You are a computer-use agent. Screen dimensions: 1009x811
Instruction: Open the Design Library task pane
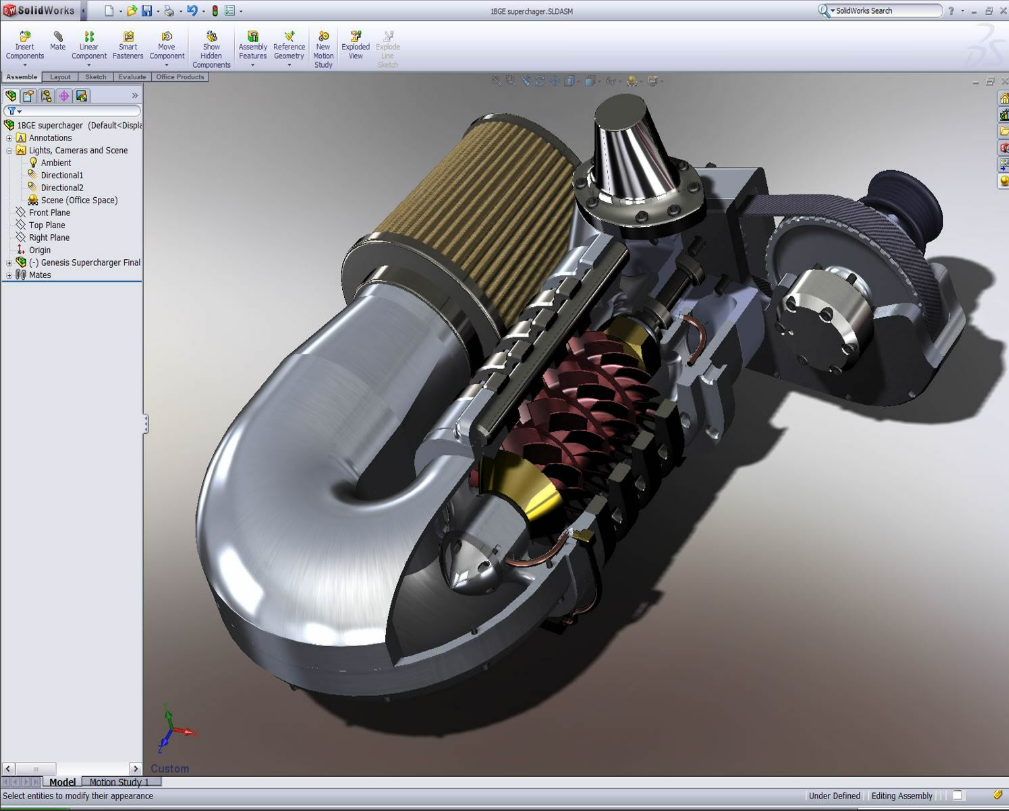point(1003,115)
